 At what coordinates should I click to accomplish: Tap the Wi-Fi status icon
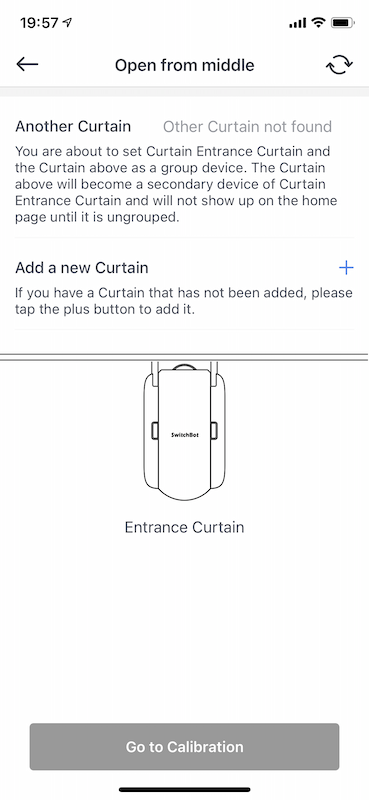[x=318, y=22]
